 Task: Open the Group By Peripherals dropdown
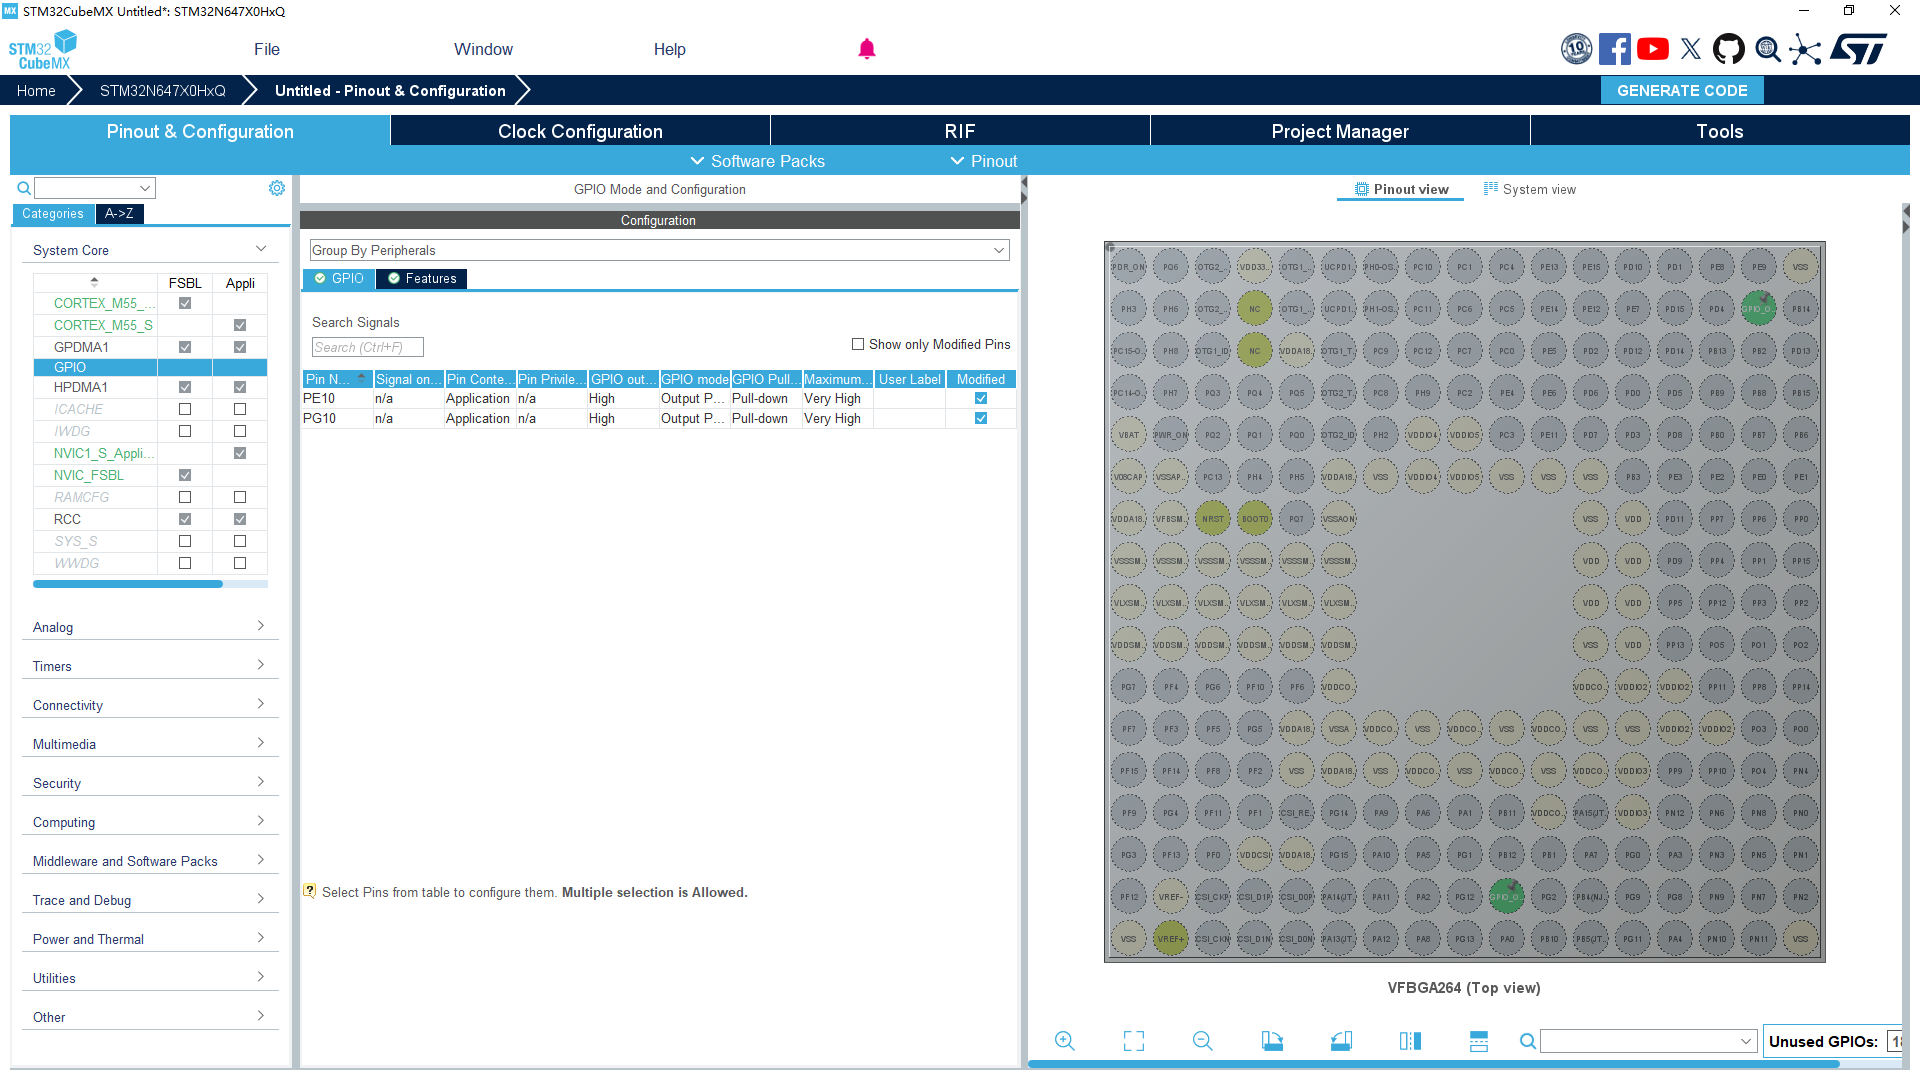[659, 250]
